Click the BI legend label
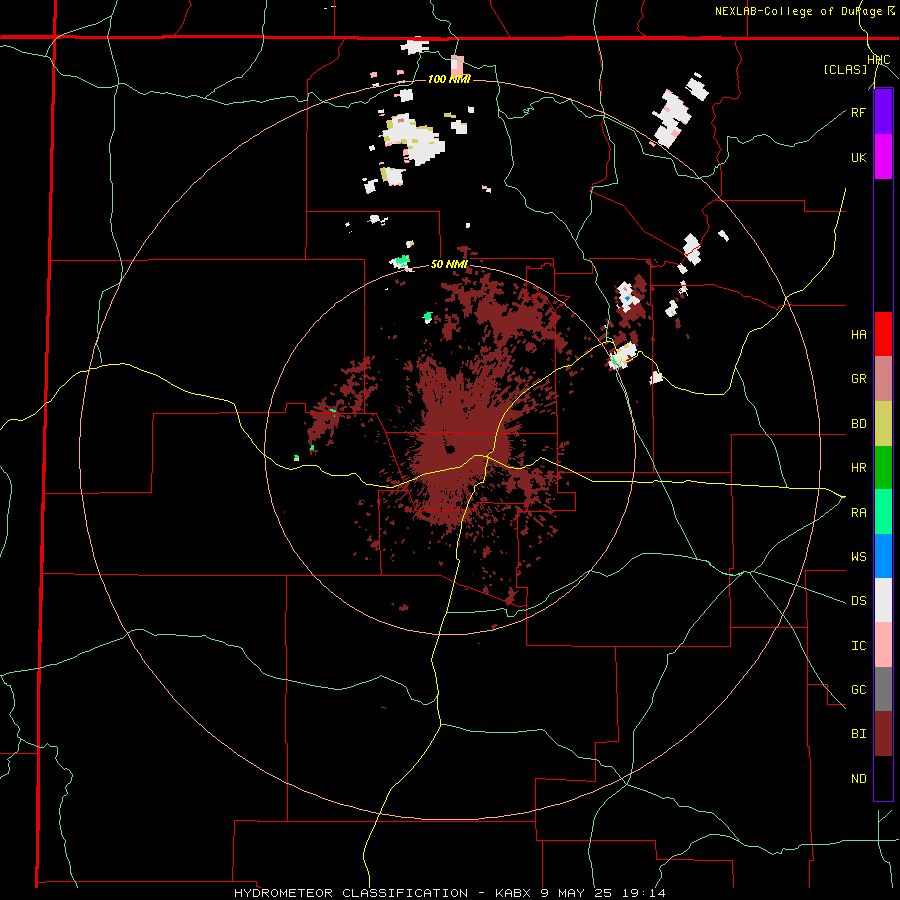900x900 pixels. point(858,734)
